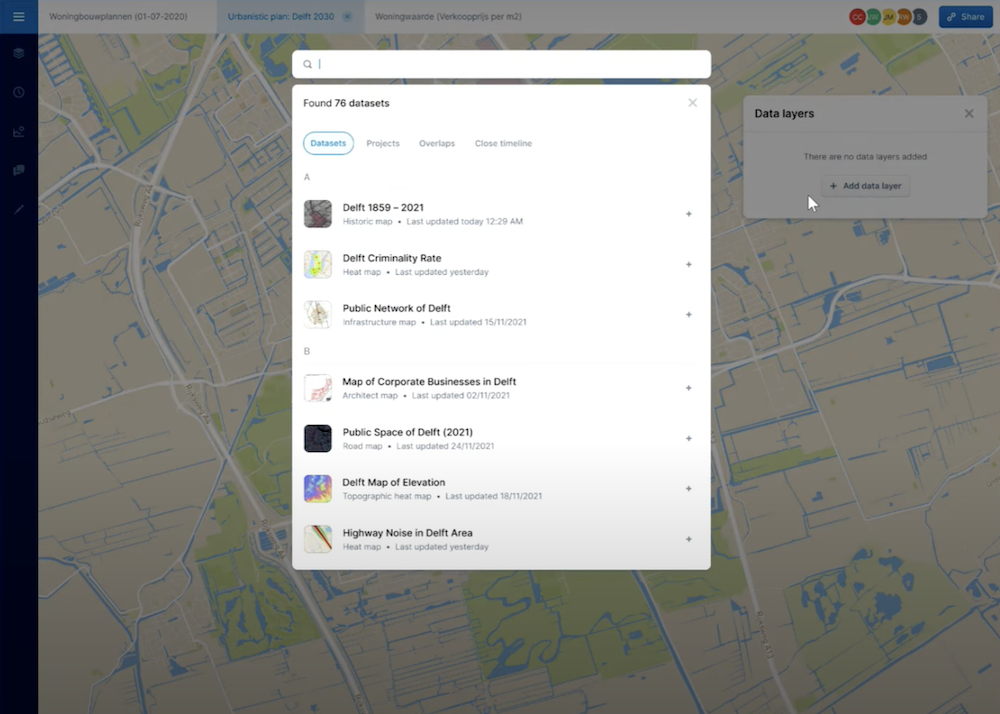The image size is (1000, 714).
Task: Select the layers icon in the sidebar
Action: click(x=18, y=53)
